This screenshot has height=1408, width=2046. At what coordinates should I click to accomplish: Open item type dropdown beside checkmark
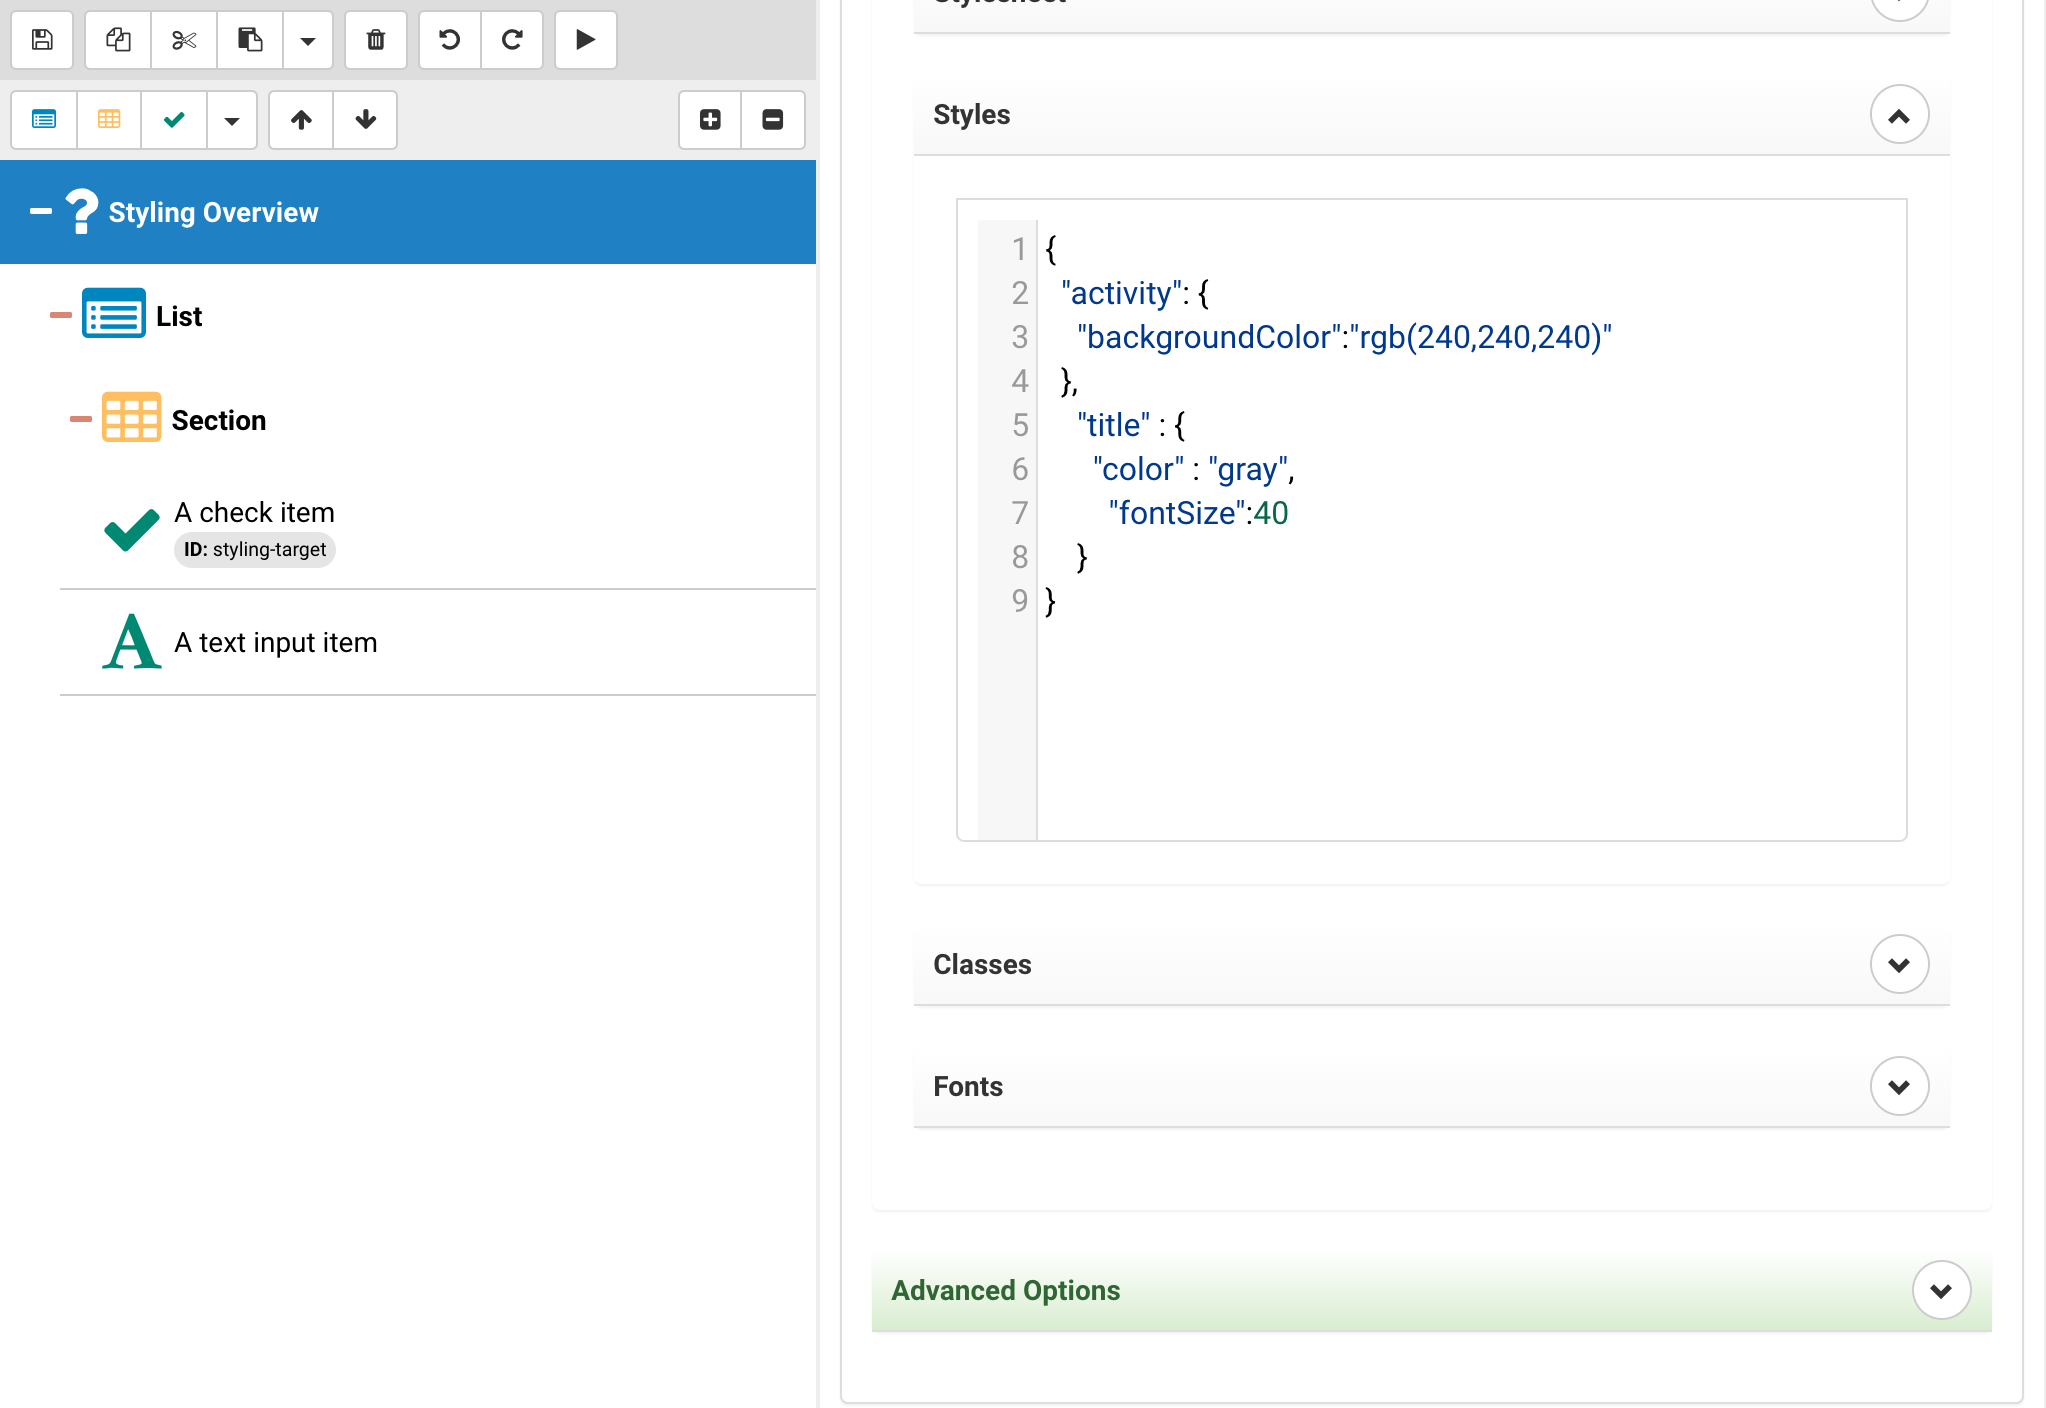tap(232, 120)
